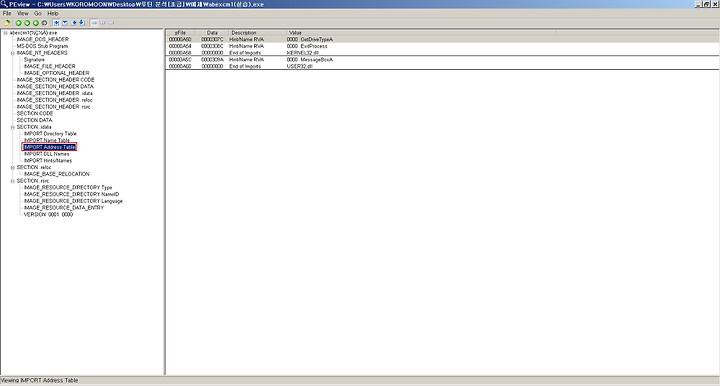This screenshot has height=386, width=720.
Task: Select IMAGE_SECTION_HEADER DATA
Action: [55, 86]
